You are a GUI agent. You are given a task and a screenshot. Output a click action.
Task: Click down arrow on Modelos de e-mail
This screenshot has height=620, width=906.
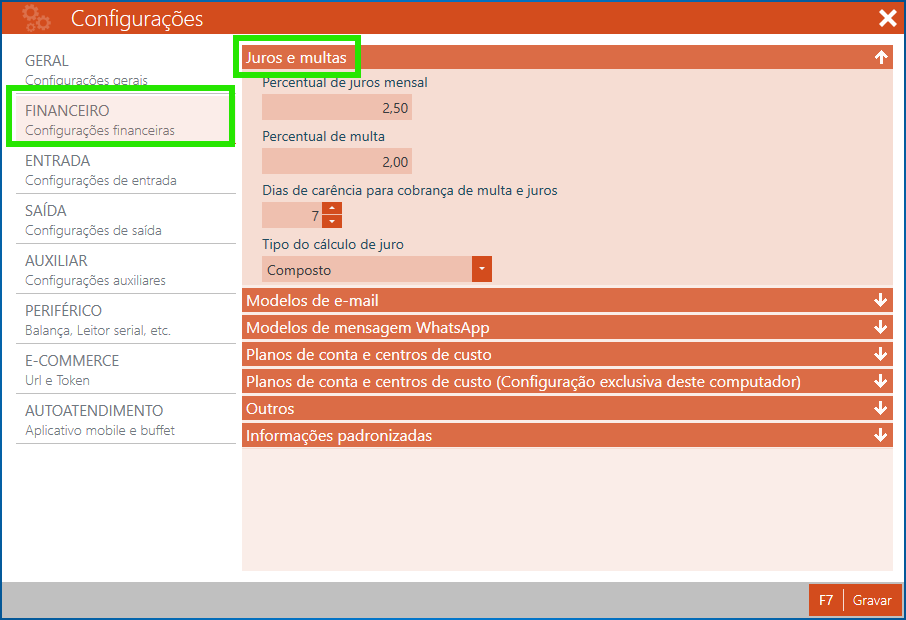pos(880,300)
